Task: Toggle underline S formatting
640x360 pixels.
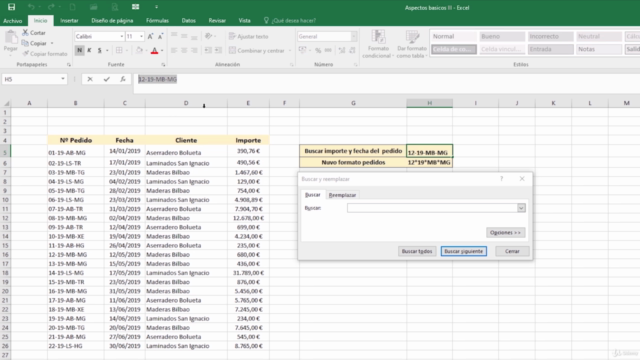Action: click(x=99, y=50)
